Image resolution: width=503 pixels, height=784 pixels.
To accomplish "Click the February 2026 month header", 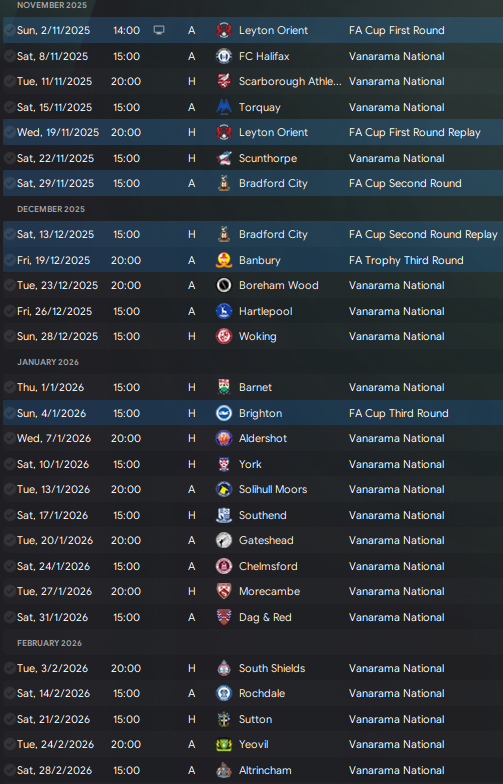I will 50,643.
